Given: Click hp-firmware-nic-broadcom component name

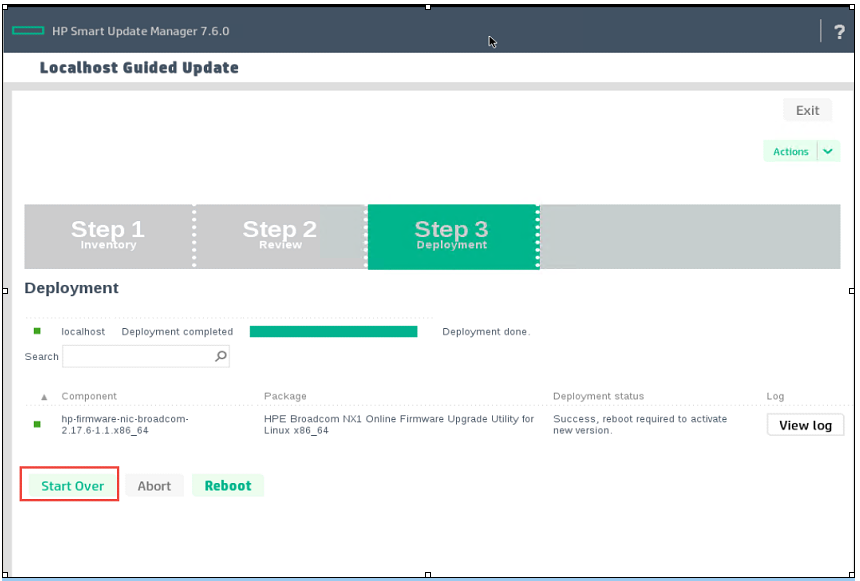Looking at the screenshot, I should [125, 425].
